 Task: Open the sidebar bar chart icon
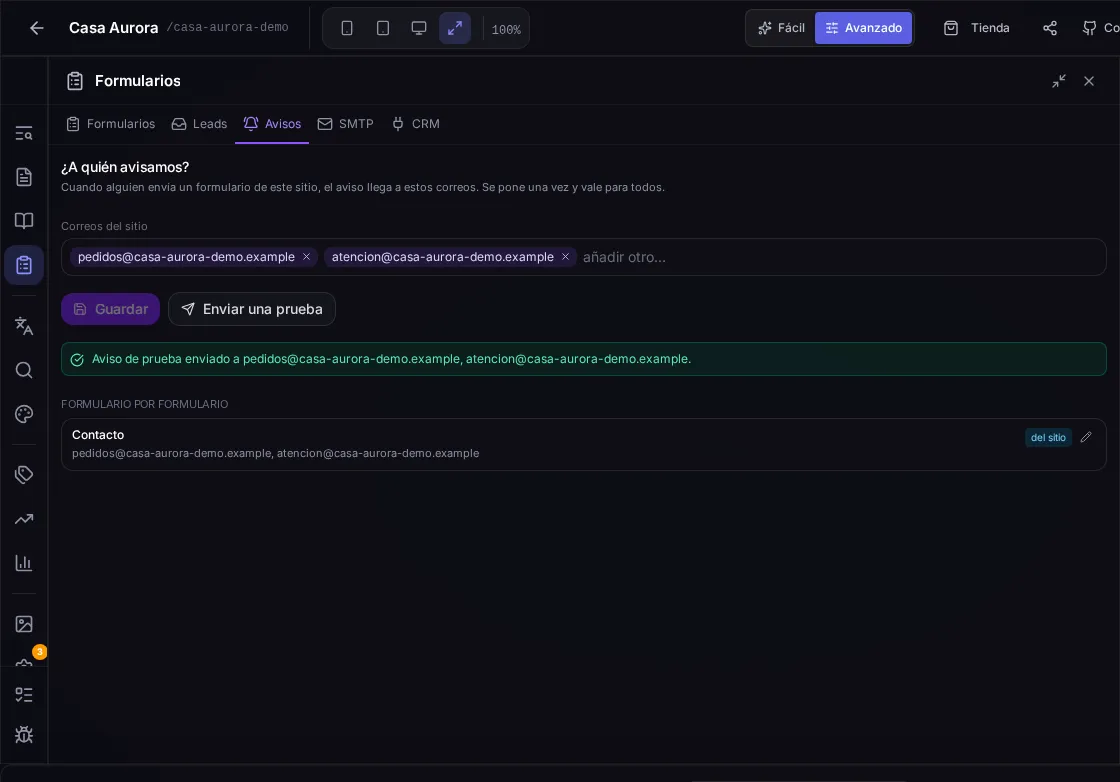[24, 563]
